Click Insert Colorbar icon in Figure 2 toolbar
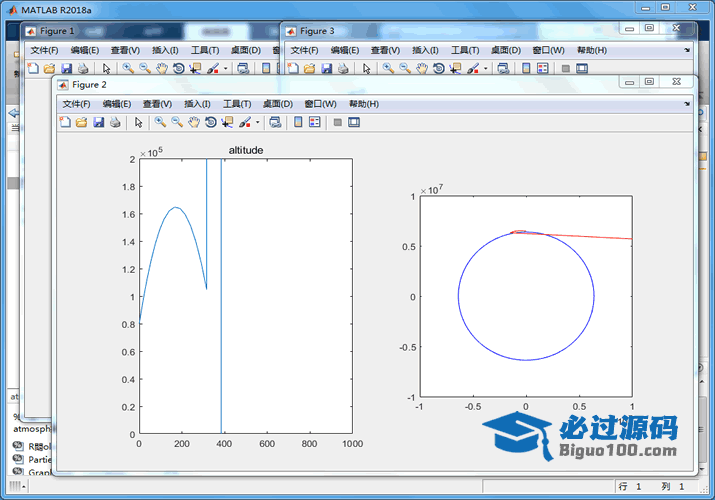This screenshot has width=715, height=500. [x=297, y=122]
